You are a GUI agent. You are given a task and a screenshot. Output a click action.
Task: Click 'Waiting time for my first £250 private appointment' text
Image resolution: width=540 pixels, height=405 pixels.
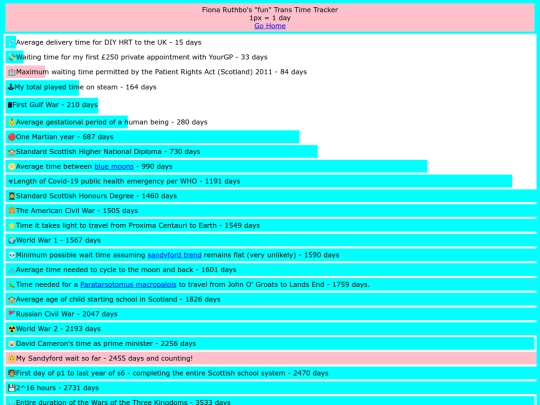coord(111,57)
